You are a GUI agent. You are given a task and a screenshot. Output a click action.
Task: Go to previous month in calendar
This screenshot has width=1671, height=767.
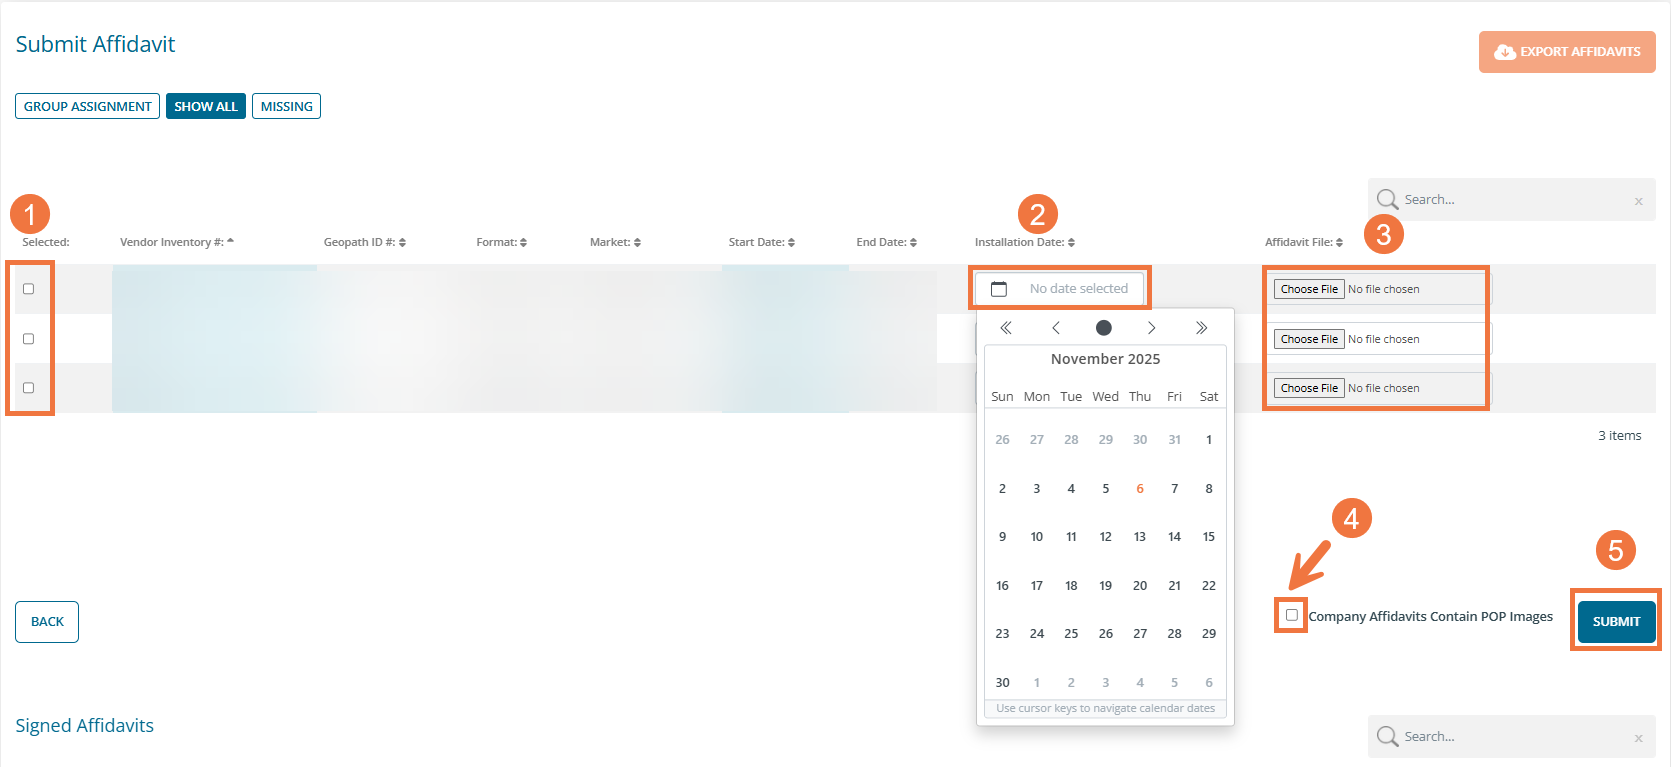click(x=1055, y=328)
